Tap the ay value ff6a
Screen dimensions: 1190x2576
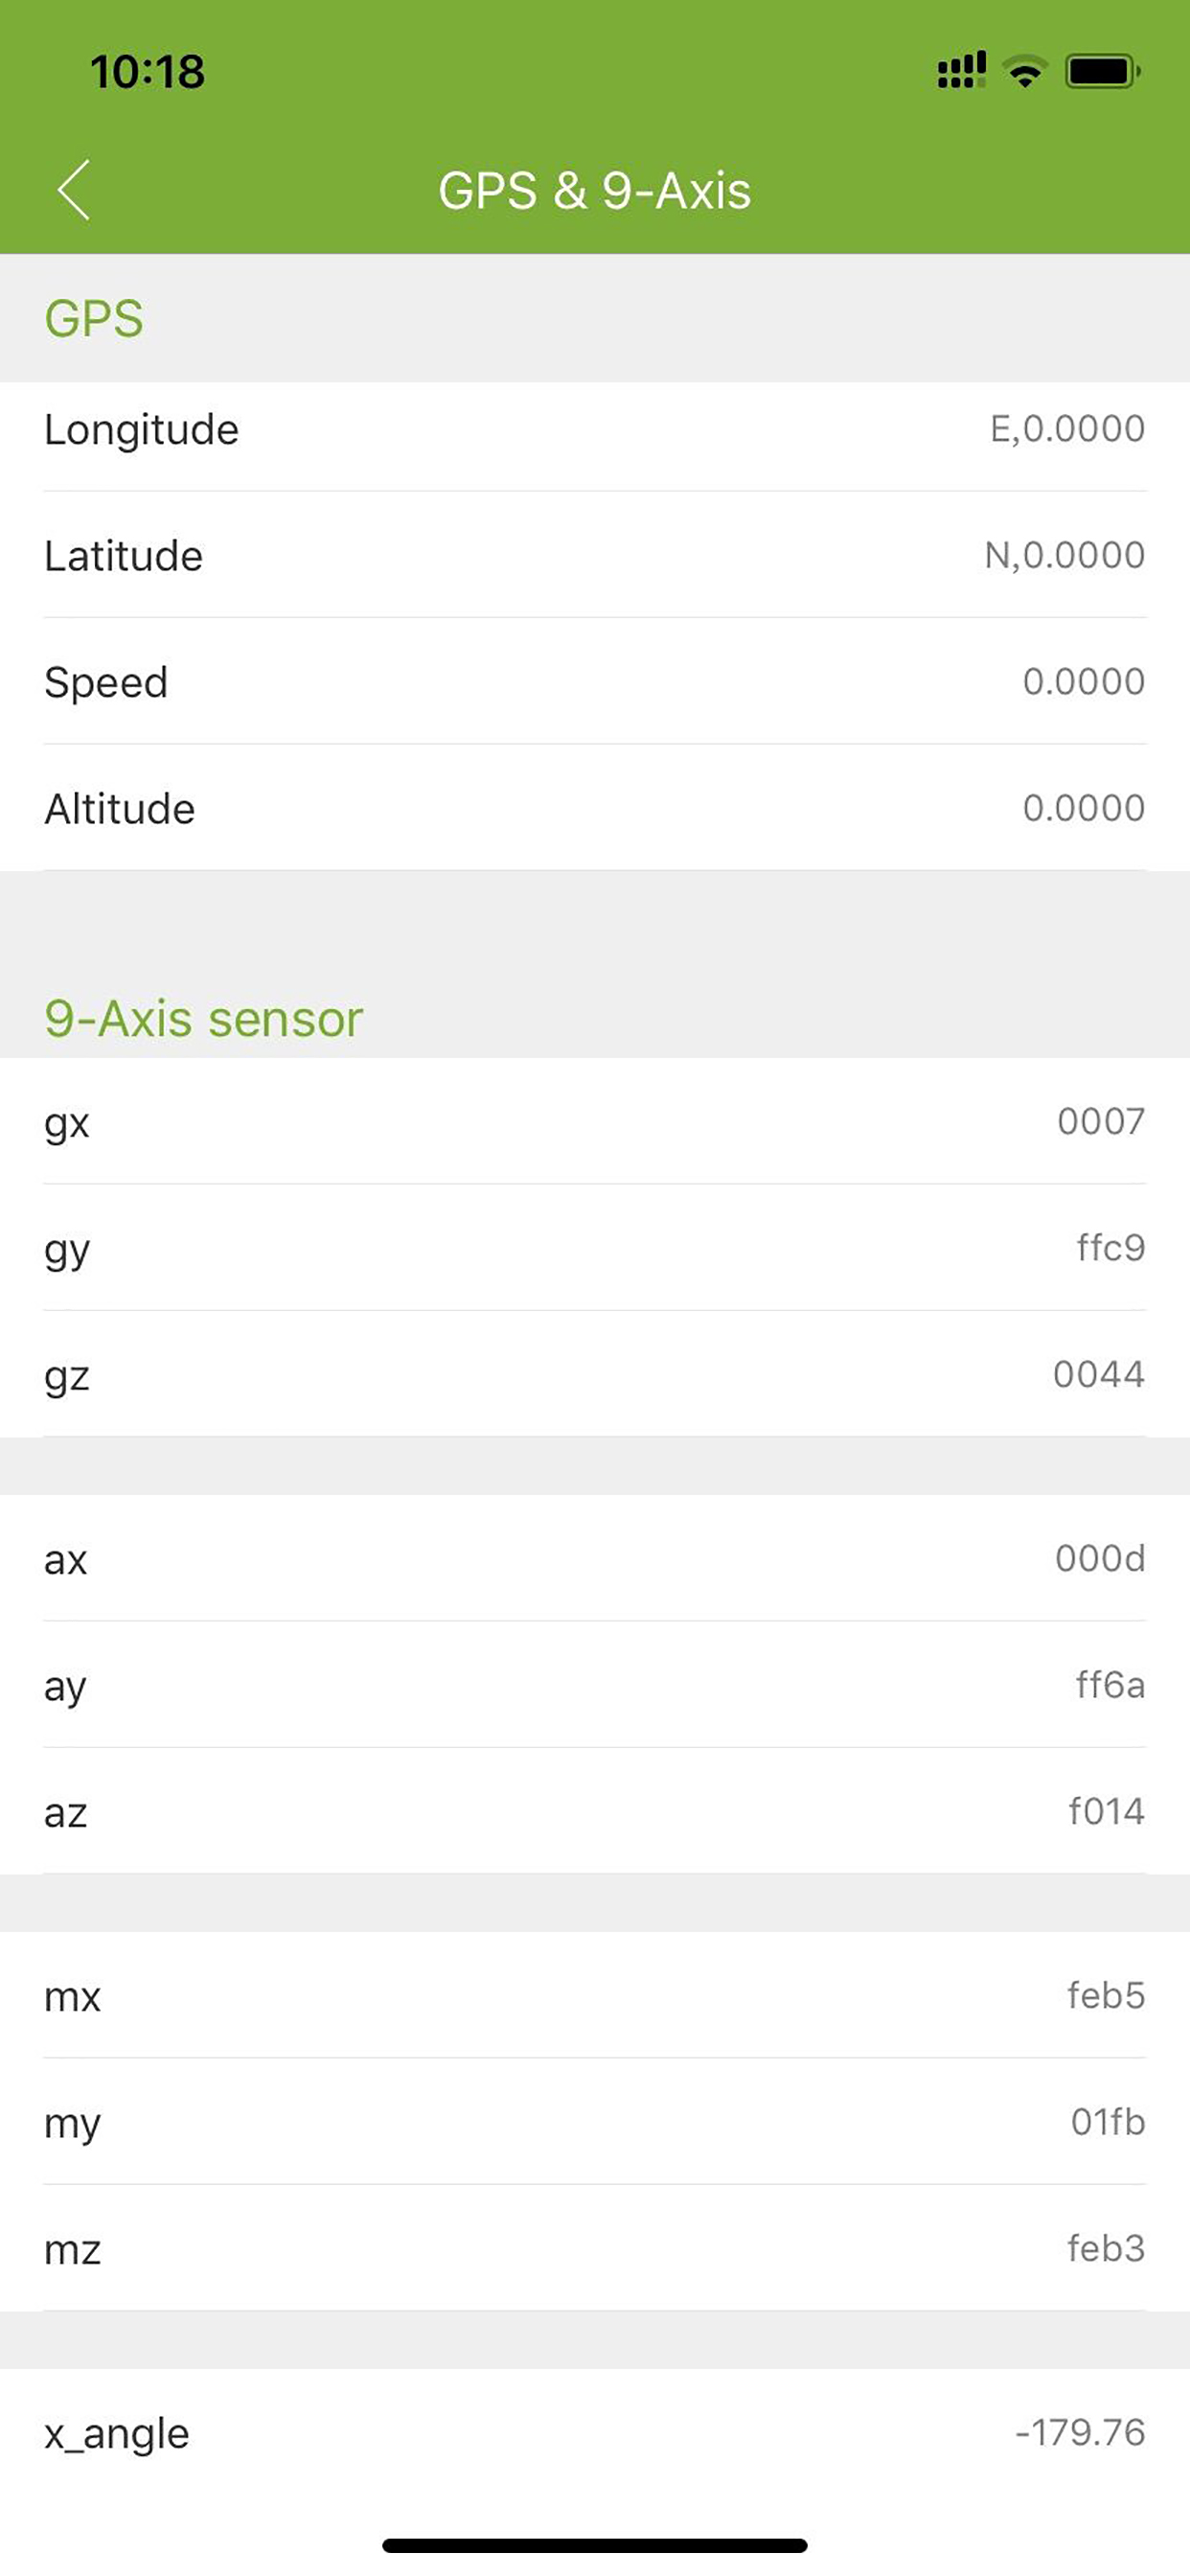[x=1110, y=1685]
